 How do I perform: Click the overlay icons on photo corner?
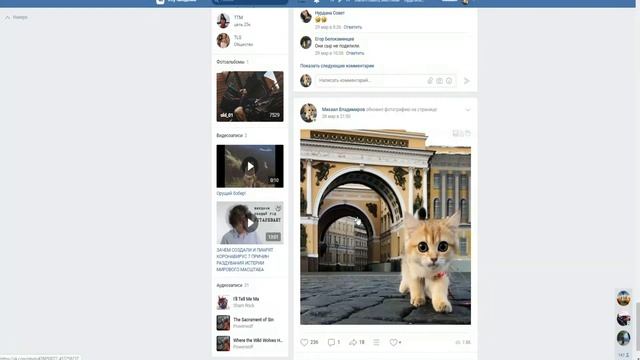pos(461,133)
